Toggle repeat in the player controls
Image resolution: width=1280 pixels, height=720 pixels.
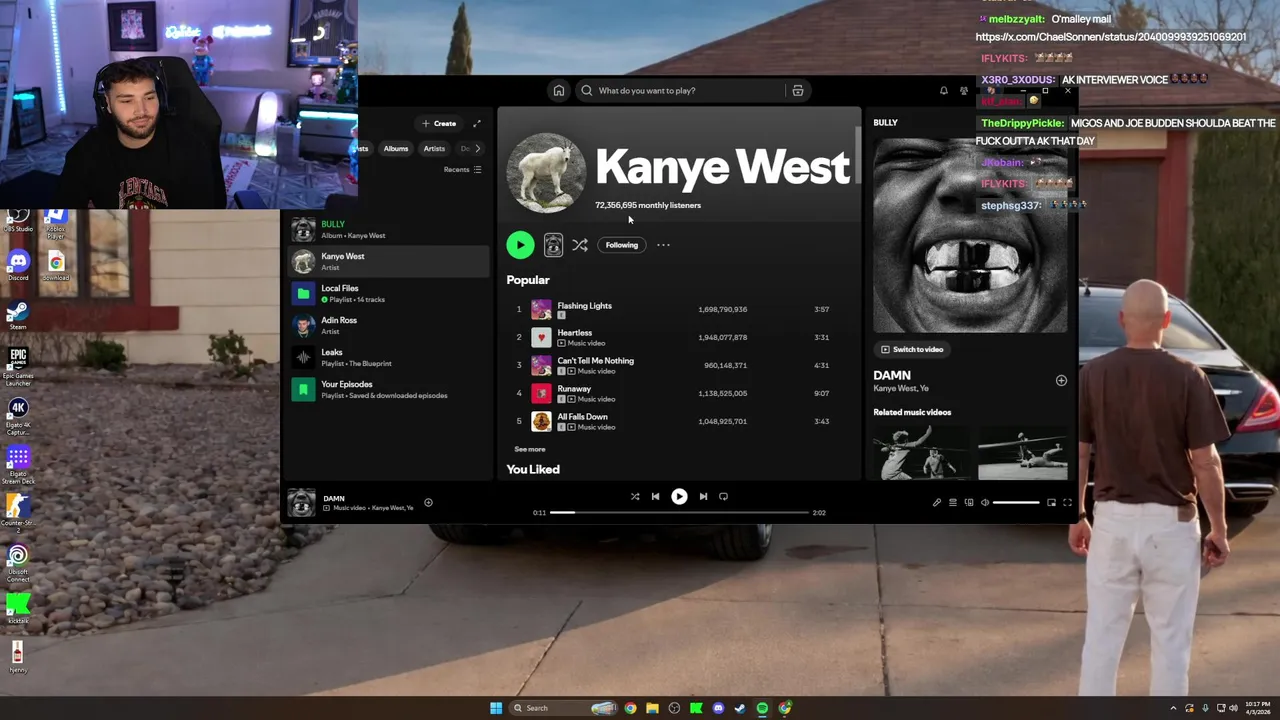723,496
